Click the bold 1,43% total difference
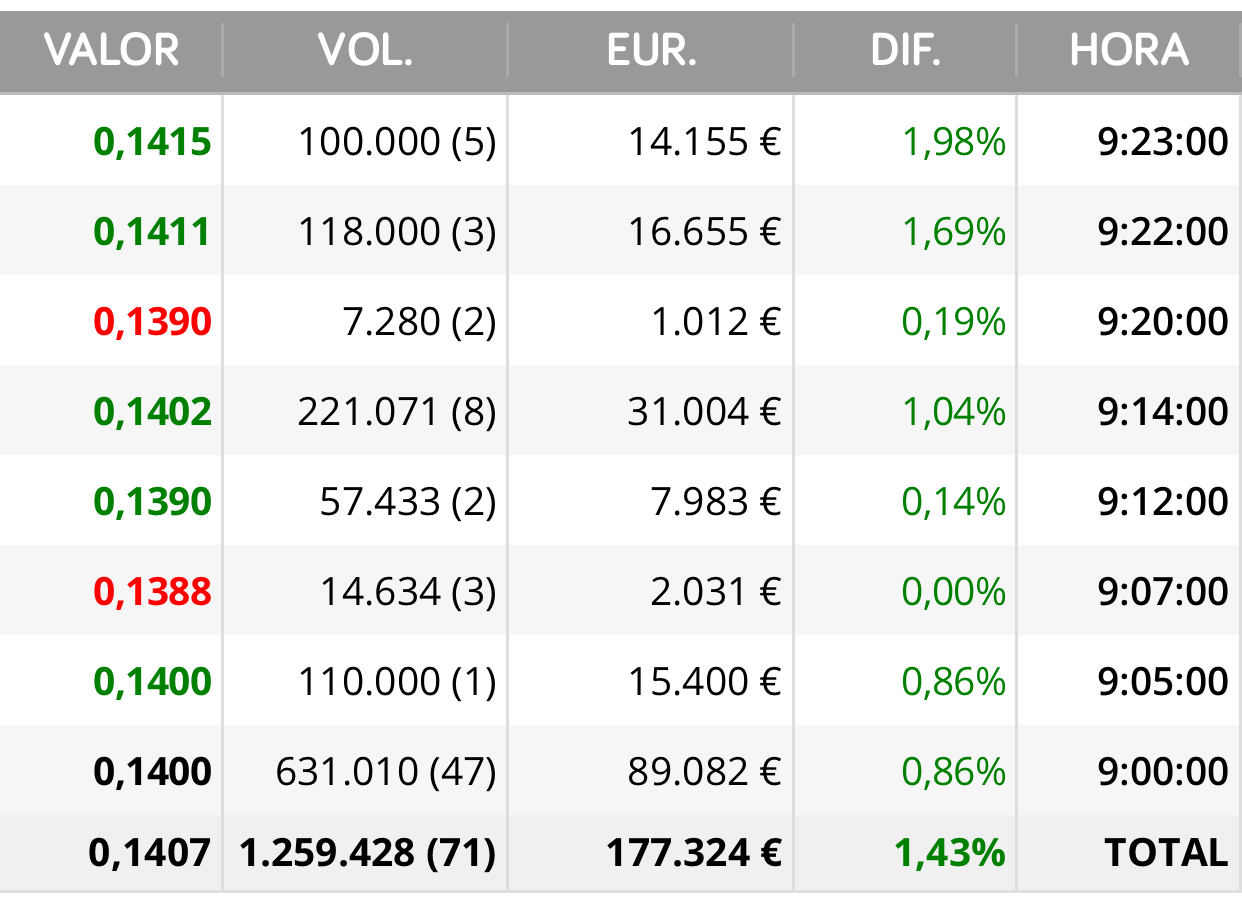Image resolution: width=1242 pixels, height=901 pixels. (949, 853)
